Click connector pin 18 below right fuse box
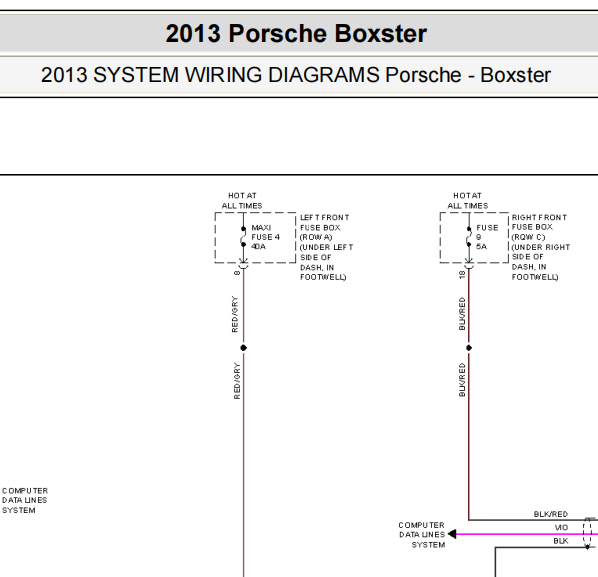This screenshot has width=598, height=577. (462, 275)
